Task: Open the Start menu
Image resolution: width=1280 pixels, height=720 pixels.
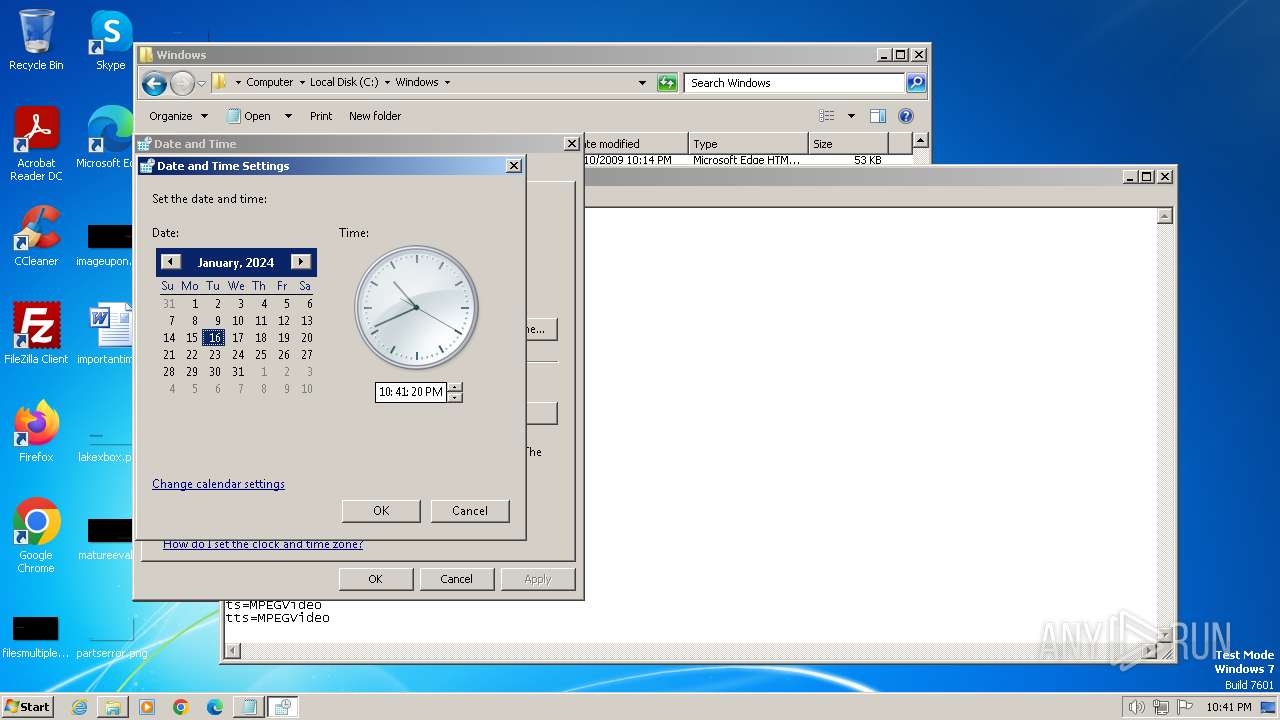Action: coord(27,706)
